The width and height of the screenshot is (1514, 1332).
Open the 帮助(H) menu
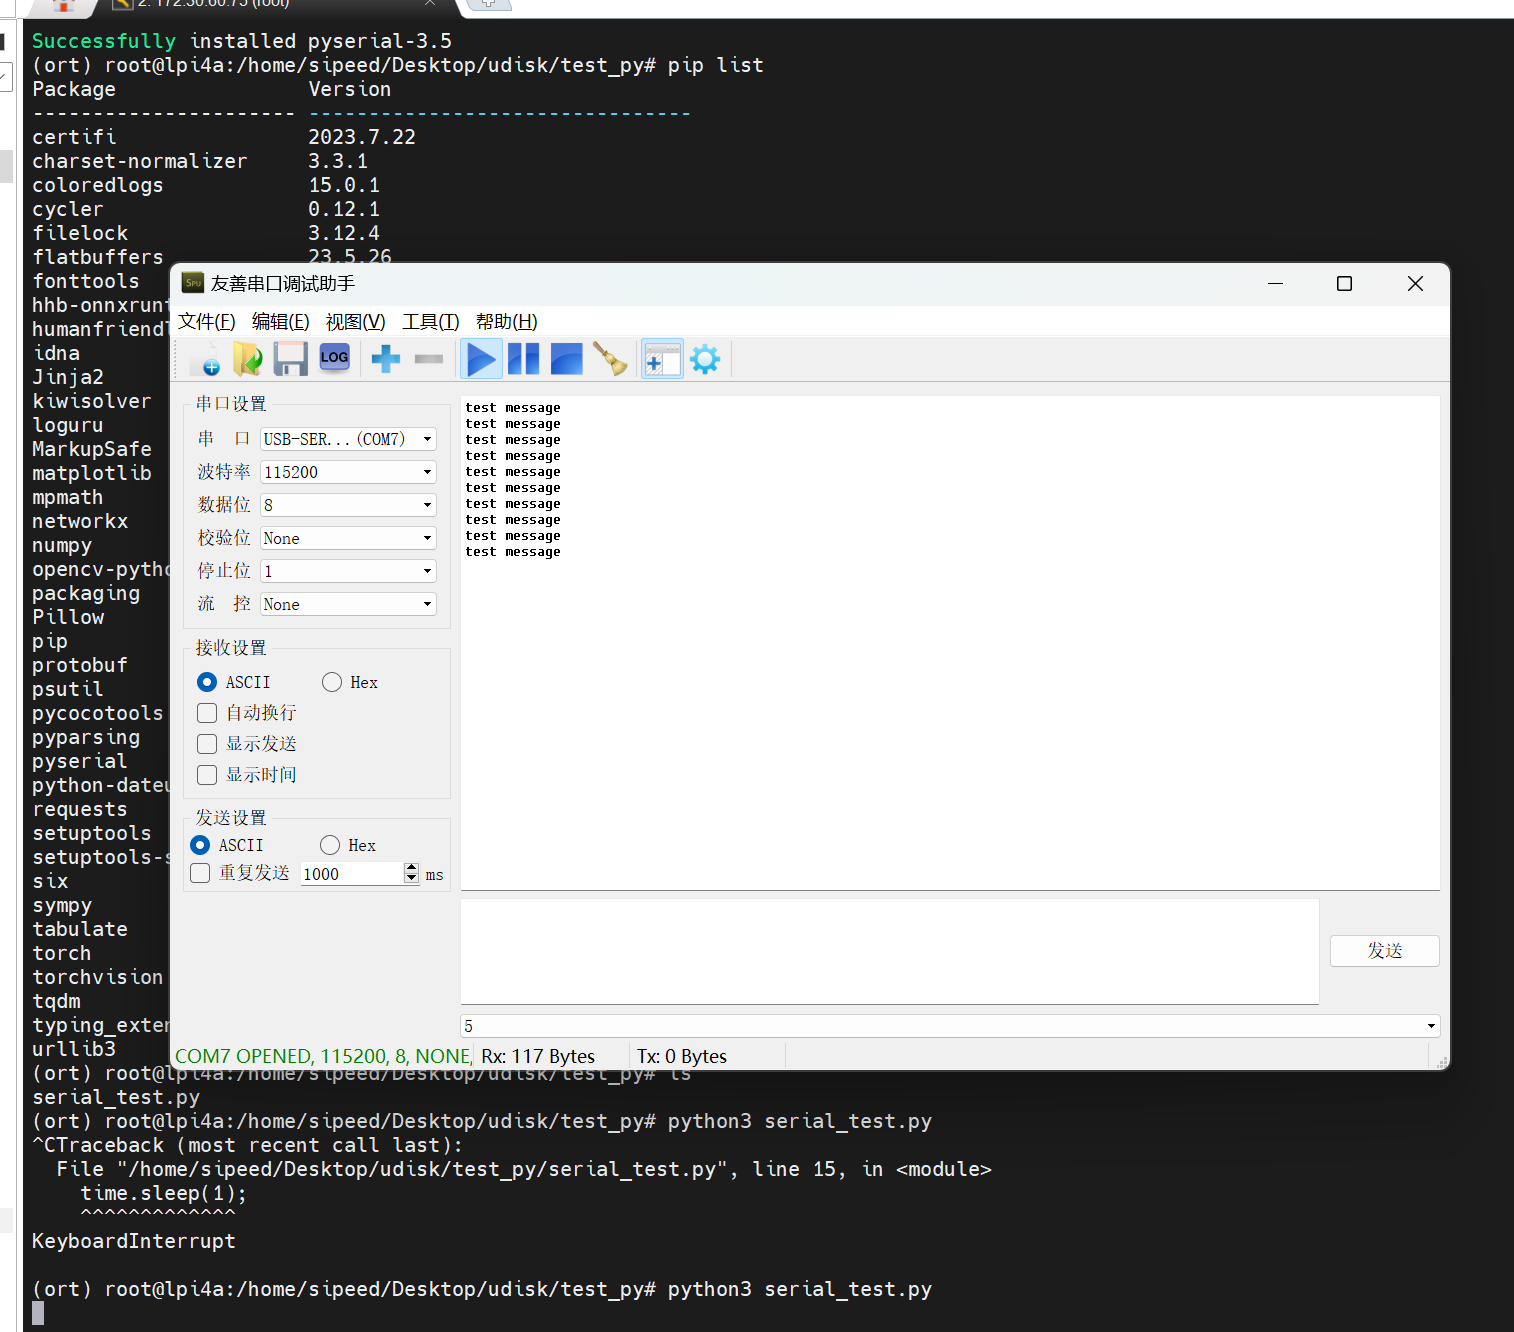(x=507, y=321)
